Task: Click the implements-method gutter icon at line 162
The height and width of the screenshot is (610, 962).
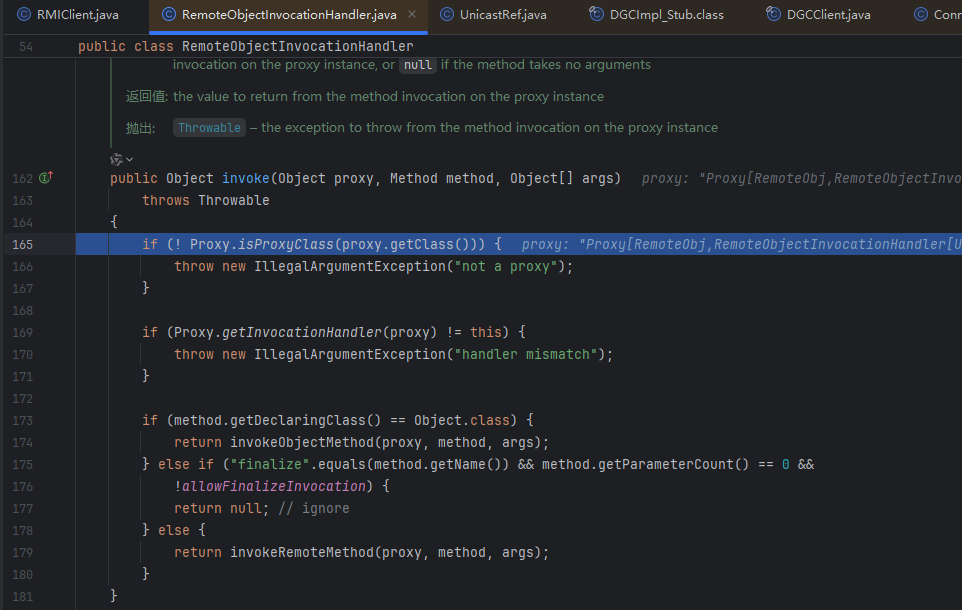Action: click(x=45, y=178)
